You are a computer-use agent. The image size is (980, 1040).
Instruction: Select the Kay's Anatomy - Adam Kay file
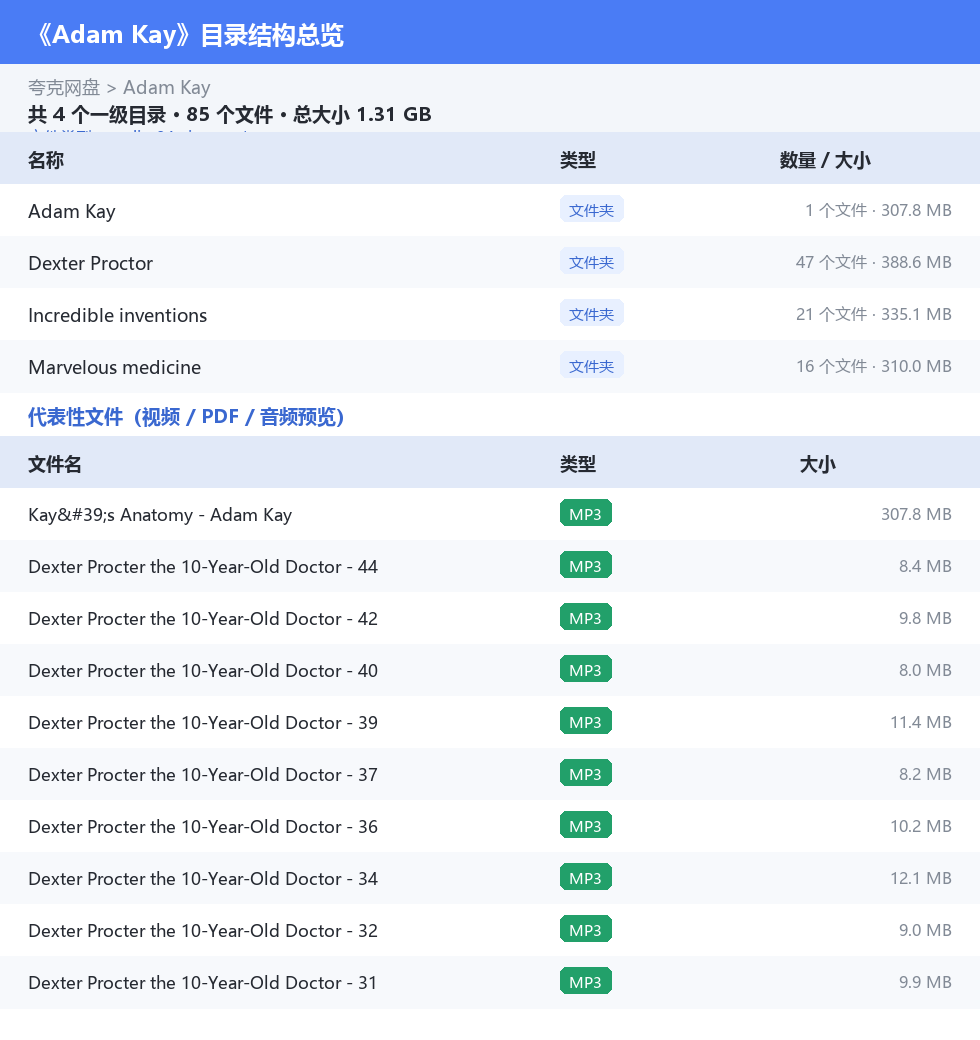[490, 514]
